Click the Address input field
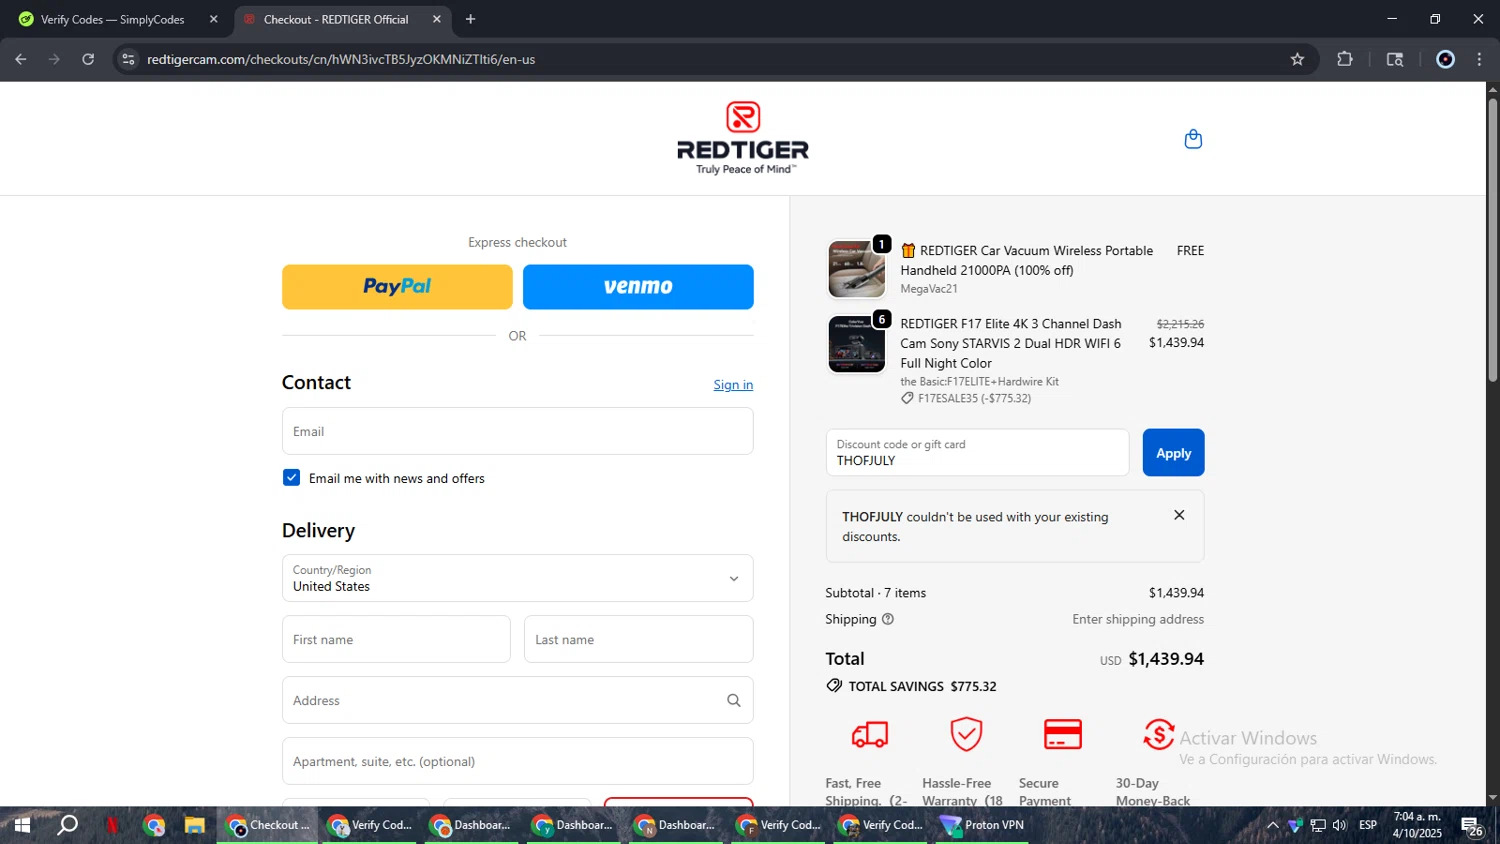Screen dimensions: 1500x844 (x=517, y=700)
